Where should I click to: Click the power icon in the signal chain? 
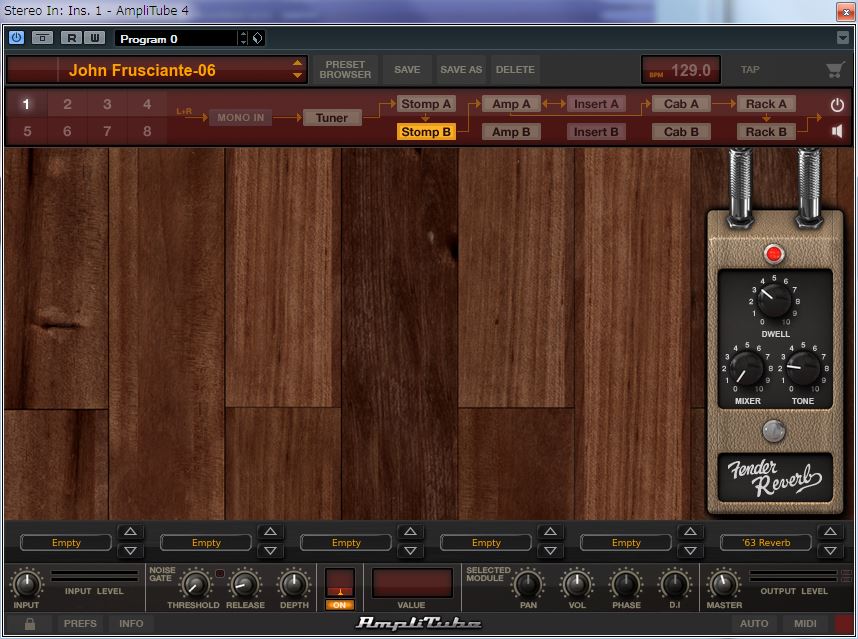pos(836,105)
